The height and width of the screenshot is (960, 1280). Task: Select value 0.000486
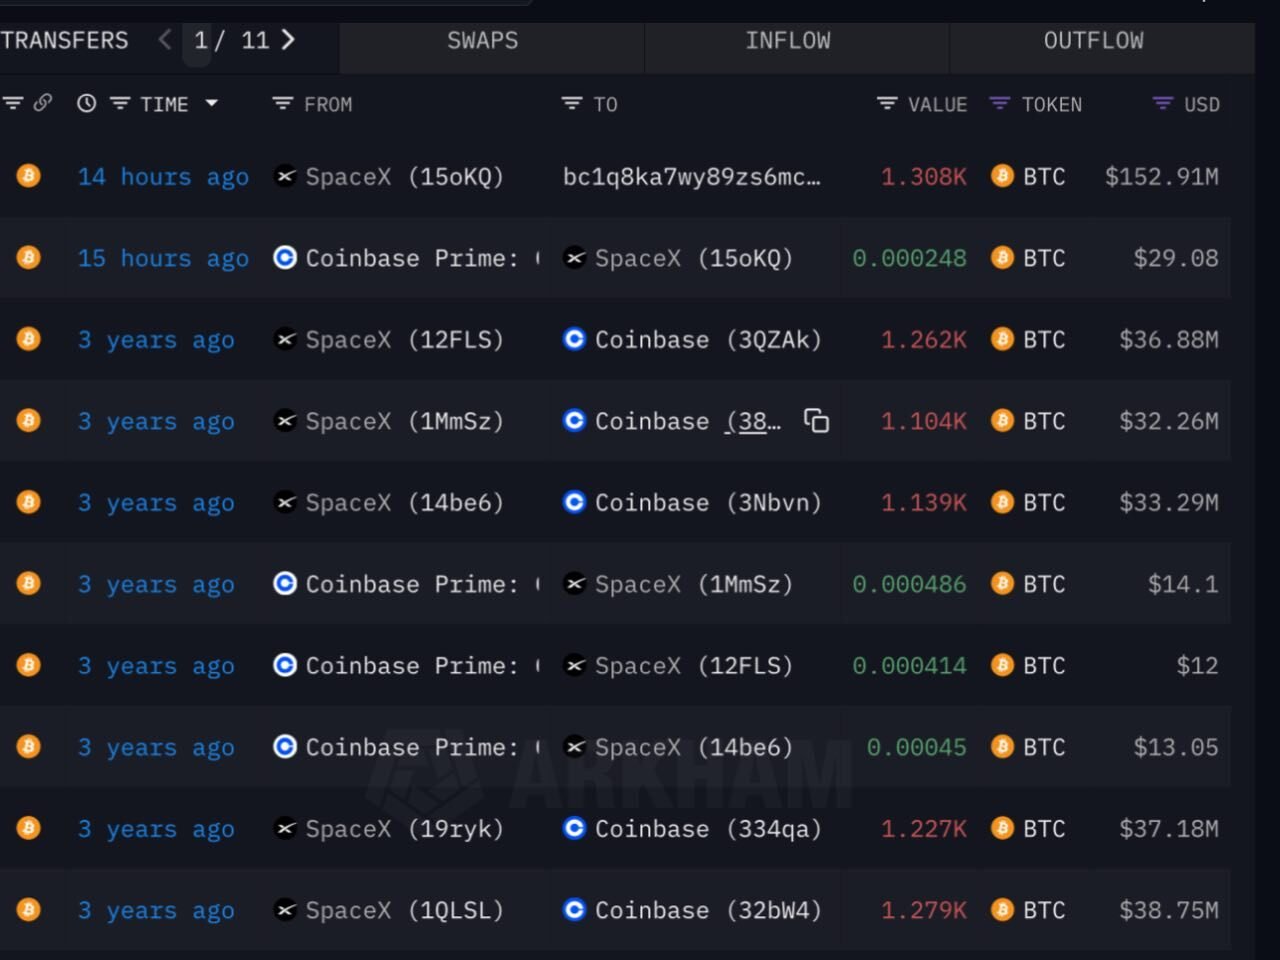[x=910, y=584]
